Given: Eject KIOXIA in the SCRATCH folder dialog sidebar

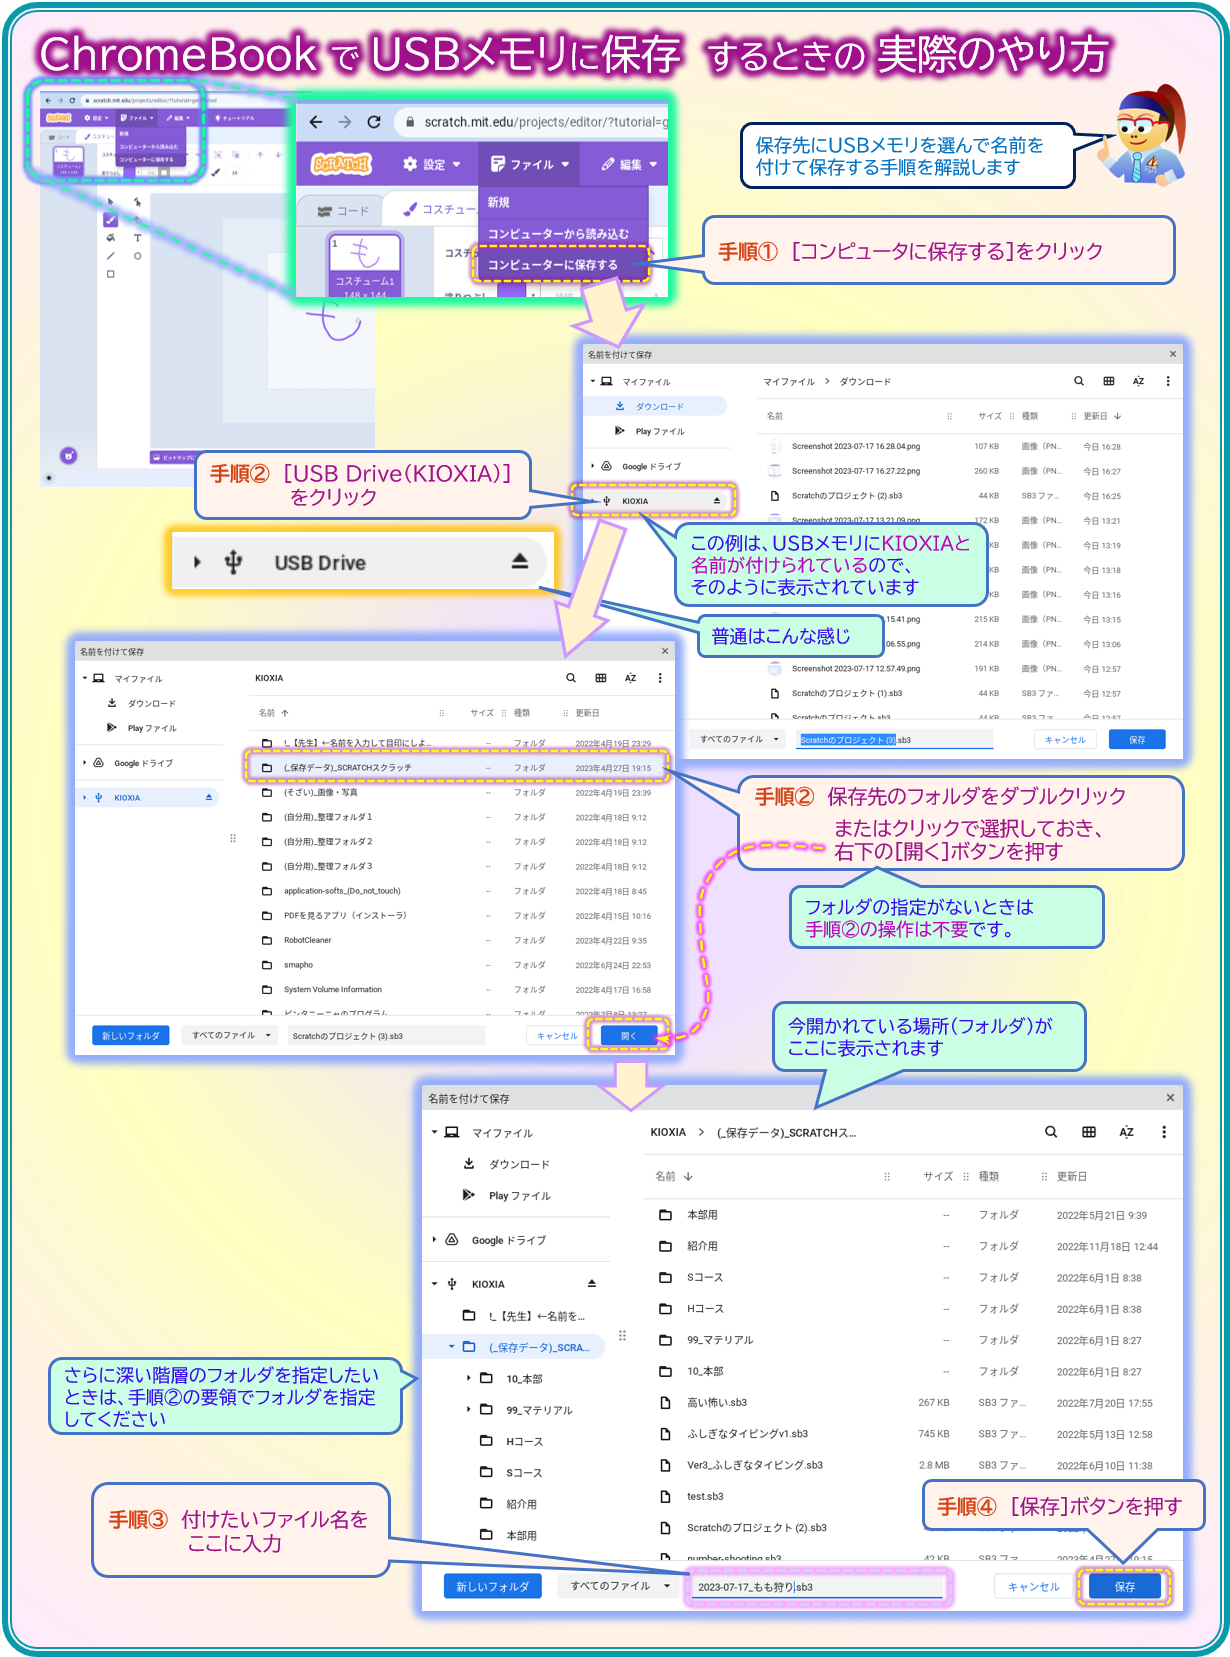Looking at the screenshot, I should point(592,1283).
